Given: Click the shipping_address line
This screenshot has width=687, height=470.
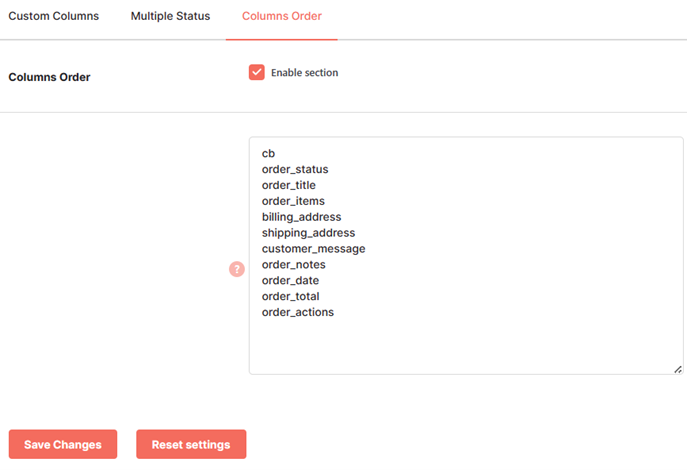Looking at the screenshot, I should (308, 233).
